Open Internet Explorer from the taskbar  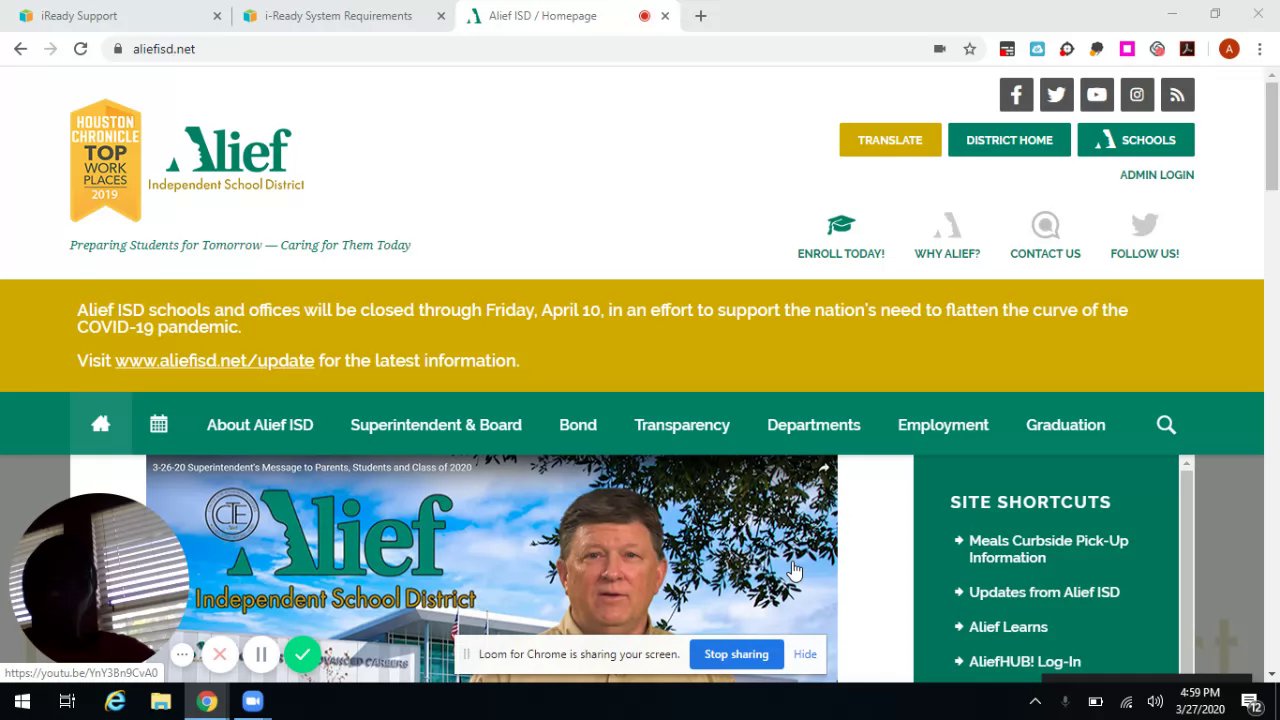tap(115, 701)
